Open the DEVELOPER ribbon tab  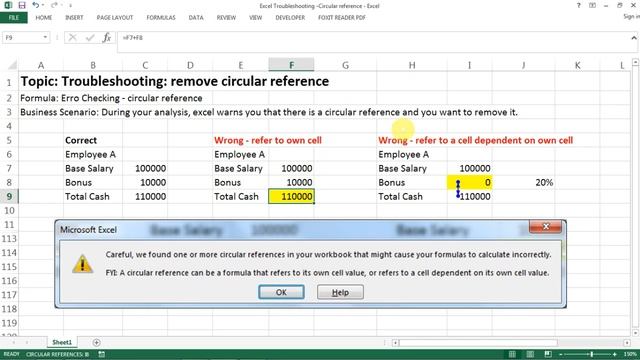pyautogui.click(x=290, y=18)
